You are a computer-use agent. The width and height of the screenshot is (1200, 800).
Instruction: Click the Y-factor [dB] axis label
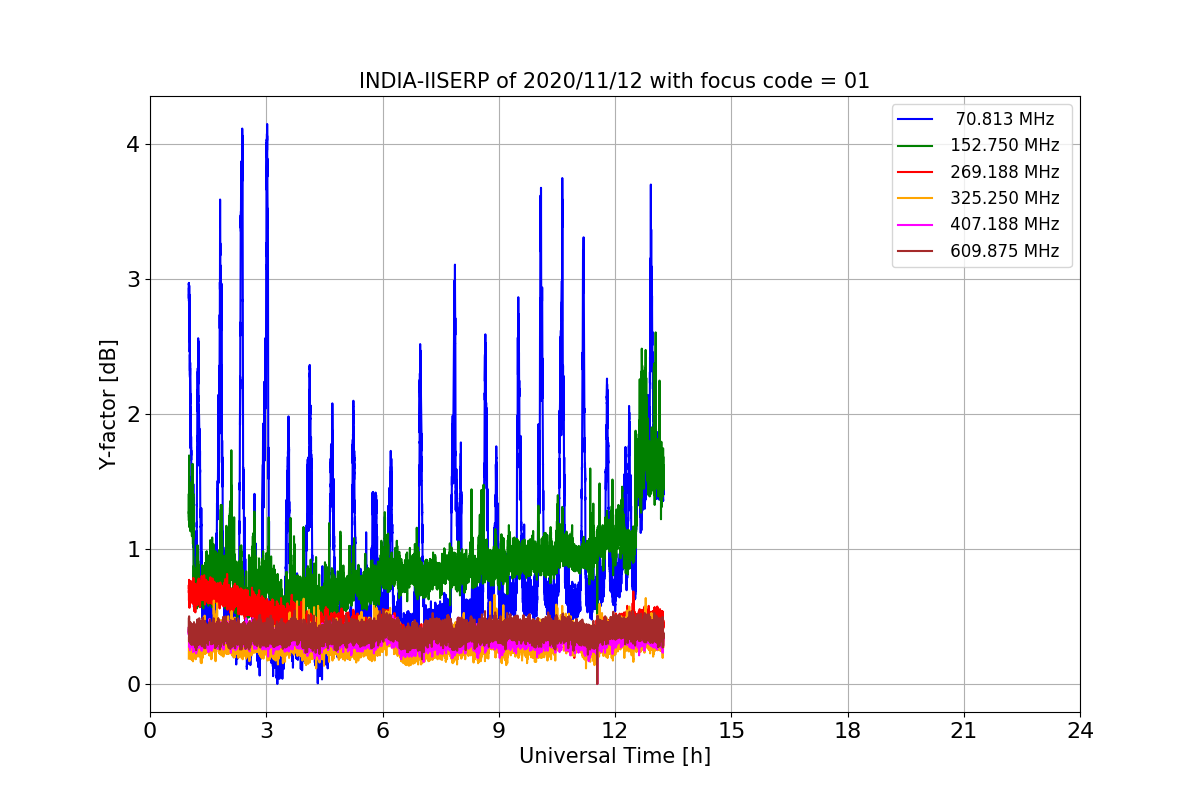[x=108, y=404]
